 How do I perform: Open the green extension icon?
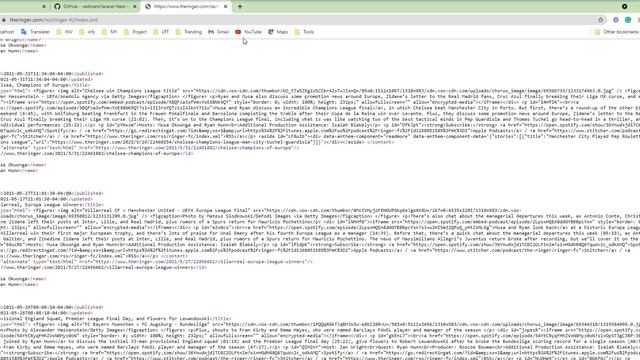point(628,20)
